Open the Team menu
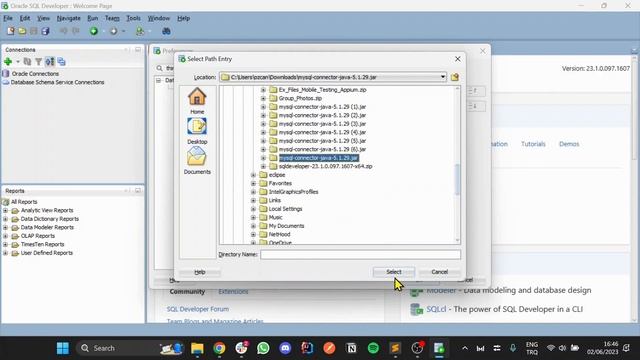This screenshot has height=360, width=640. click(x=112, y=18)
